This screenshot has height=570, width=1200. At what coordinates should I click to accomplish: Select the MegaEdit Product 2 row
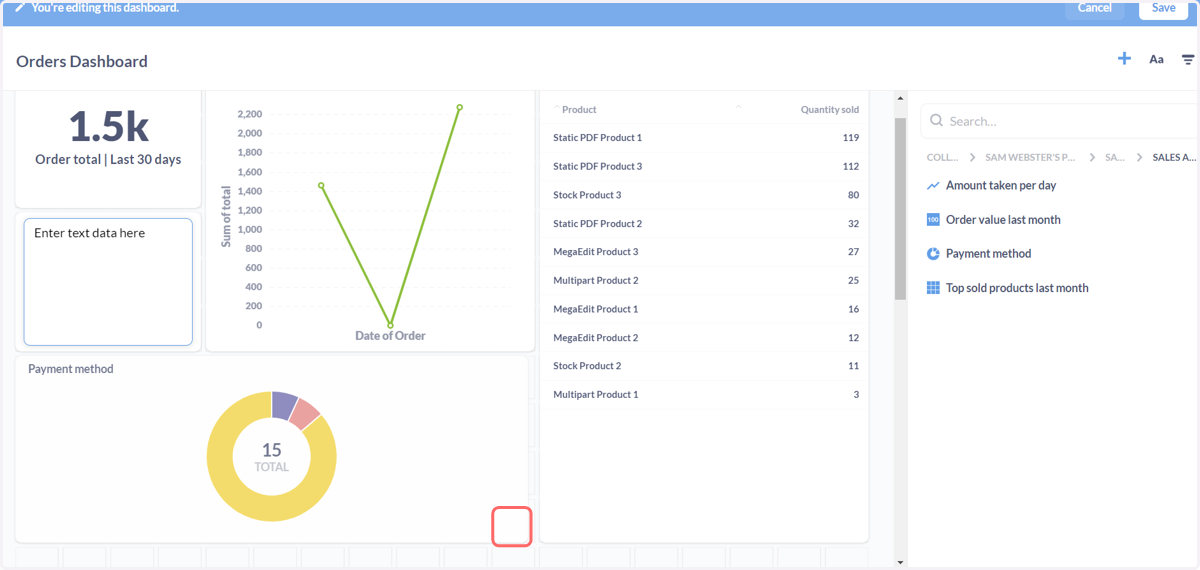[x=705, y=338]
